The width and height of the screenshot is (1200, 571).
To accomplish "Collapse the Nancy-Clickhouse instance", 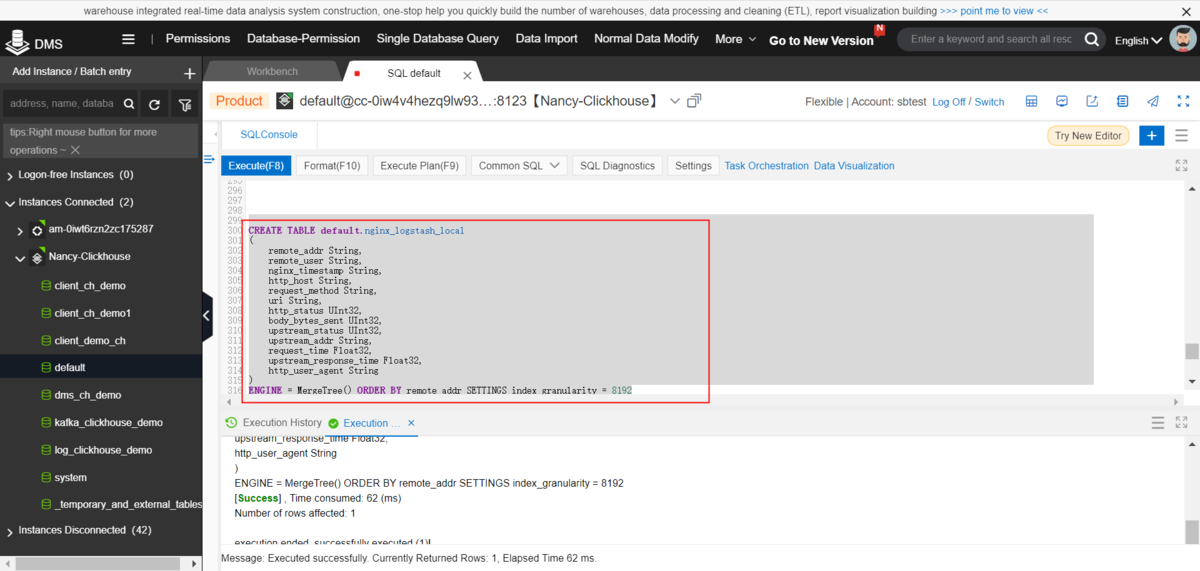I will coord(21,257).
